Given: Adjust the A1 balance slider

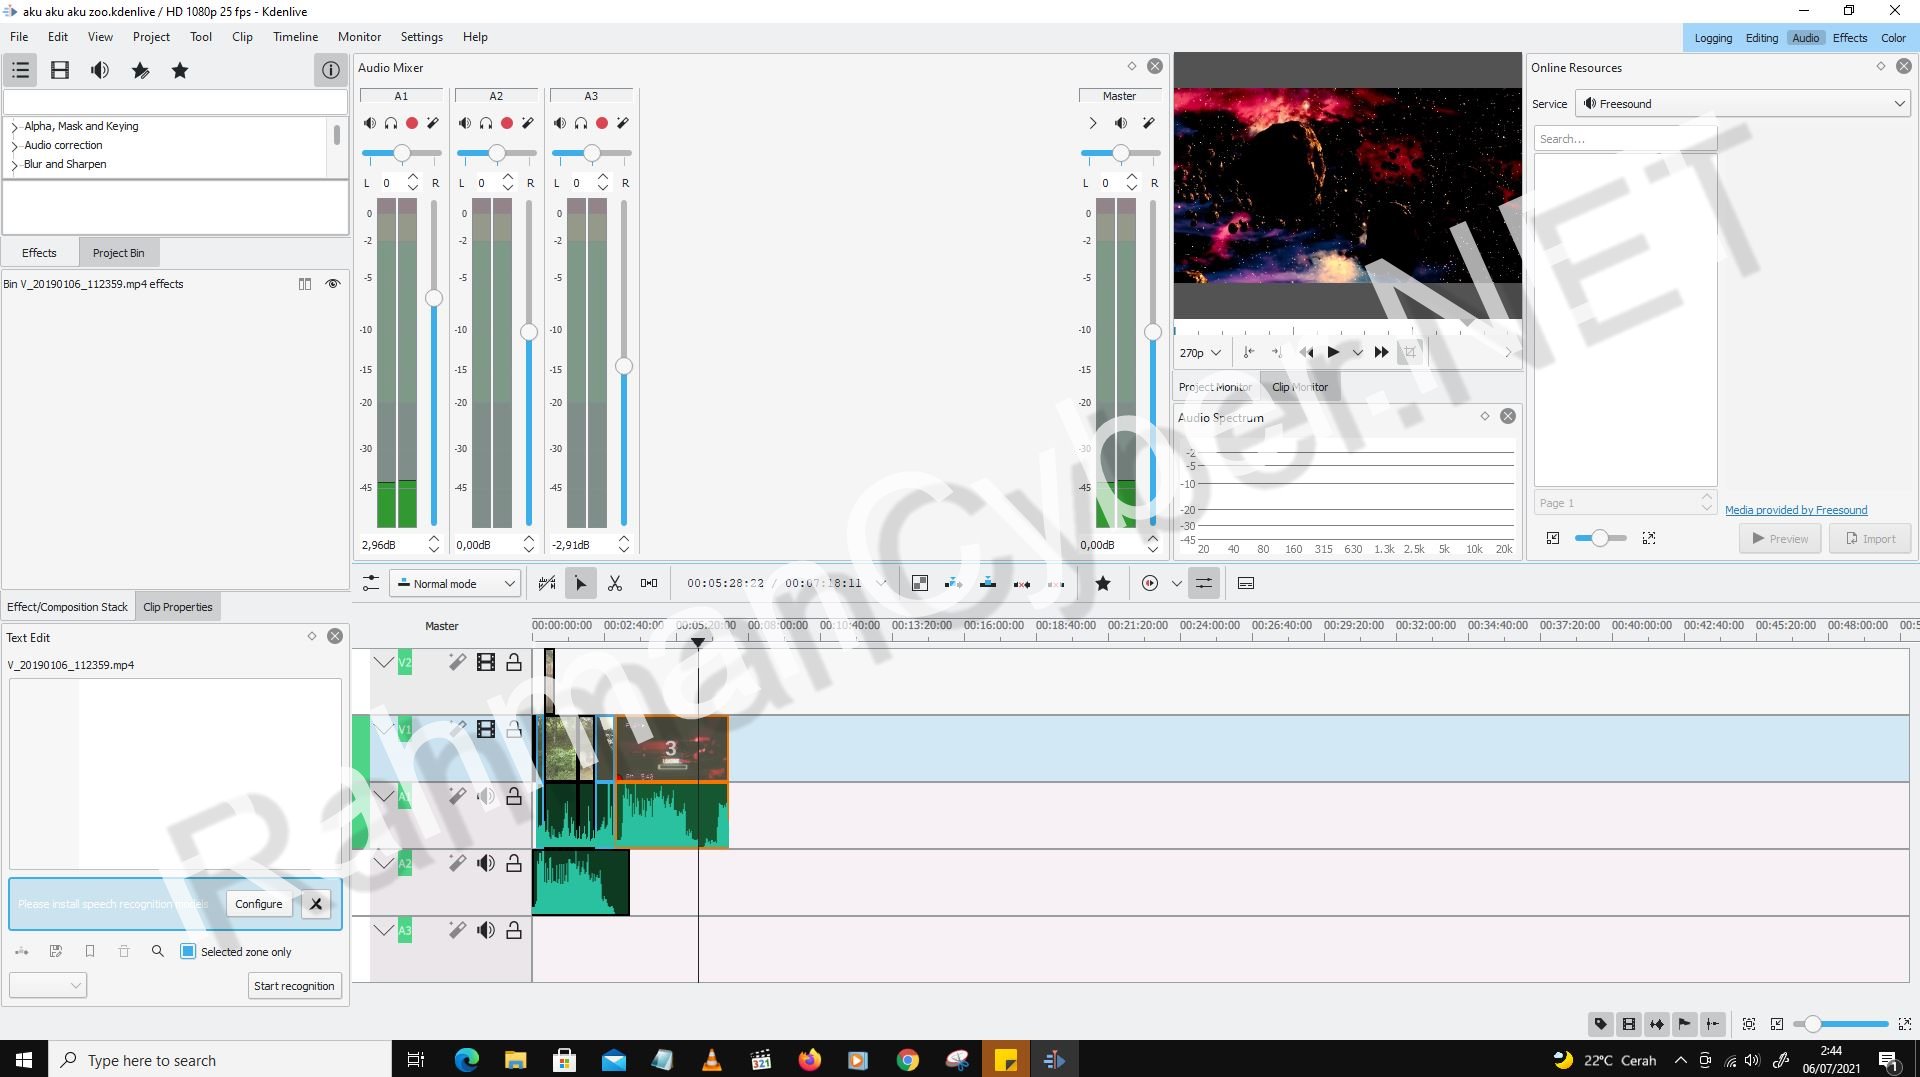Looking at the screenshot, I should pyautogui.click(x=401, y=153).
